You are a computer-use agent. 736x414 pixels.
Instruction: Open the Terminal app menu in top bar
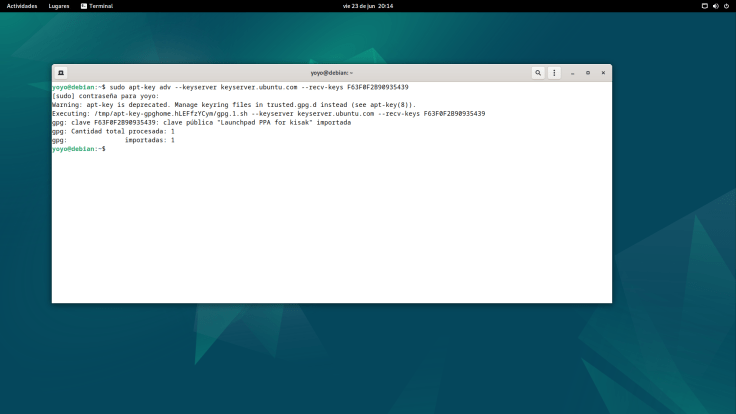(x=96, y=6)
